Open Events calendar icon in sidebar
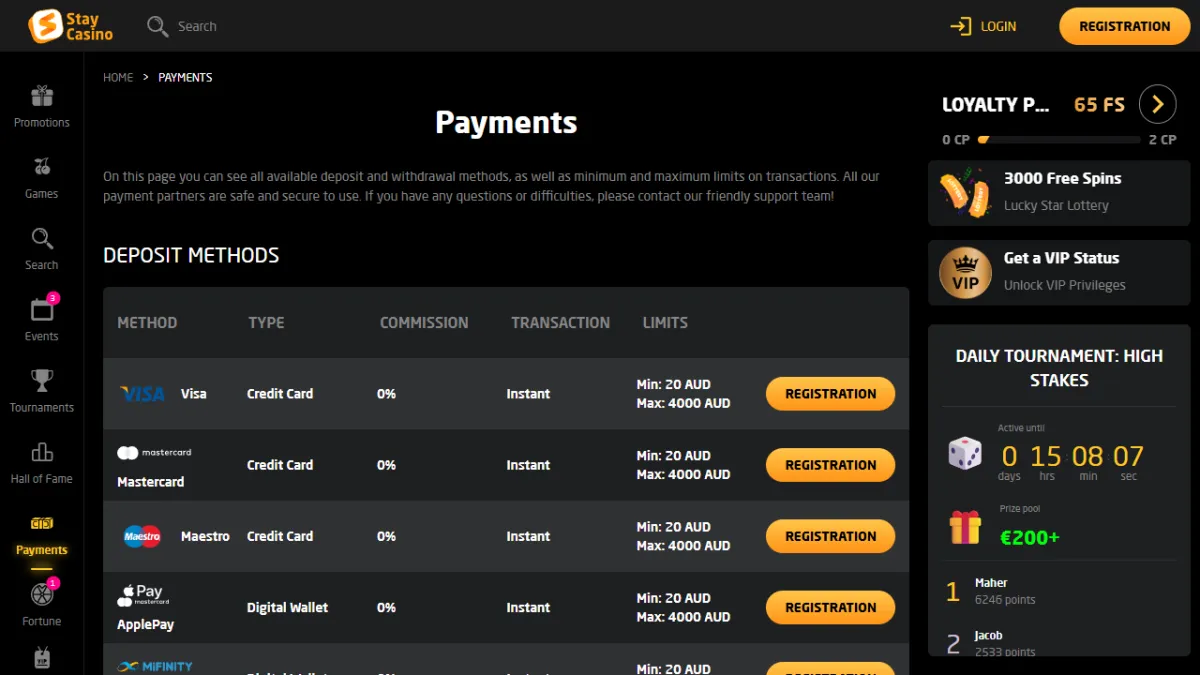The height and width of the screenshot is (675, 1200). point(42,309)
